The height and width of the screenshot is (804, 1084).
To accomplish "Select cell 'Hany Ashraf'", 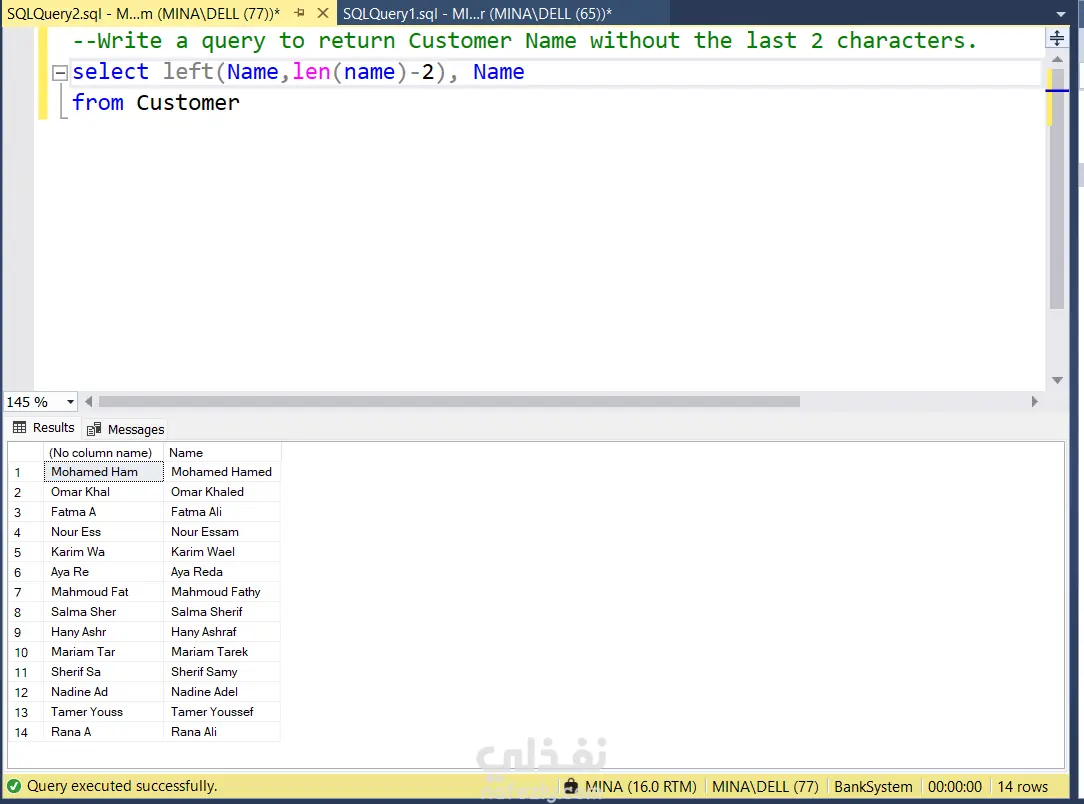I will click(222, 633).
